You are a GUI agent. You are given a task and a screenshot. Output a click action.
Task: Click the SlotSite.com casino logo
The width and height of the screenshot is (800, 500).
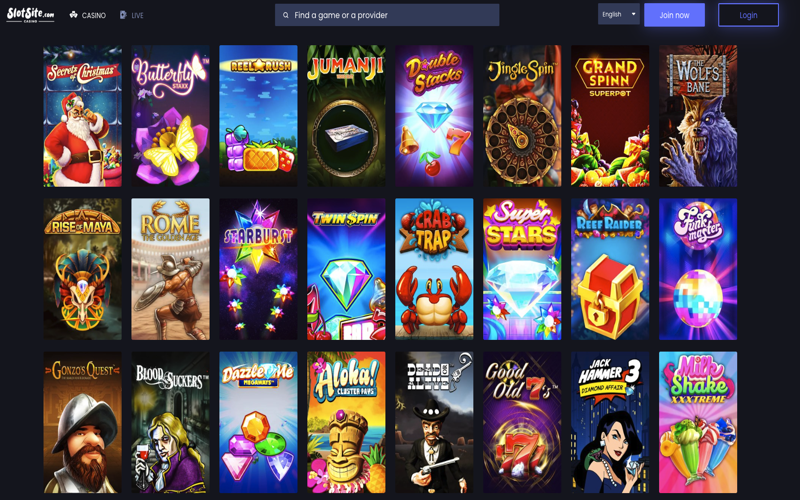pos(30,15)
